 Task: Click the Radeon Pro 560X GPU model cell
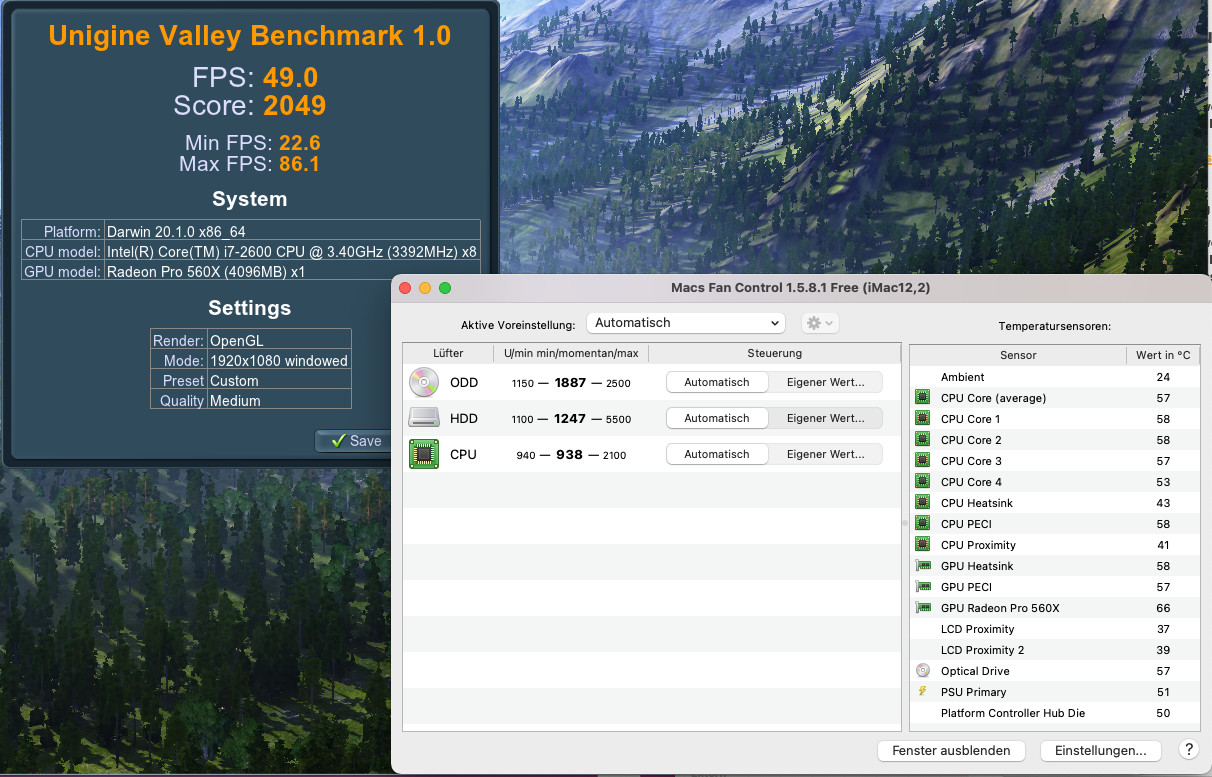point(292,271)
